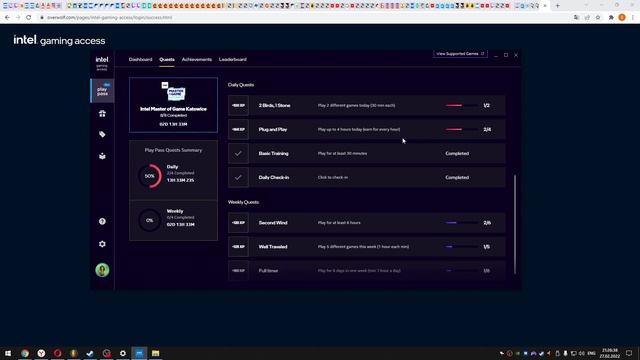Image resolution: width=640 pixels, height=360 pixels.
Task: Switch to the Achievements tab
Action: coord(197,60)
